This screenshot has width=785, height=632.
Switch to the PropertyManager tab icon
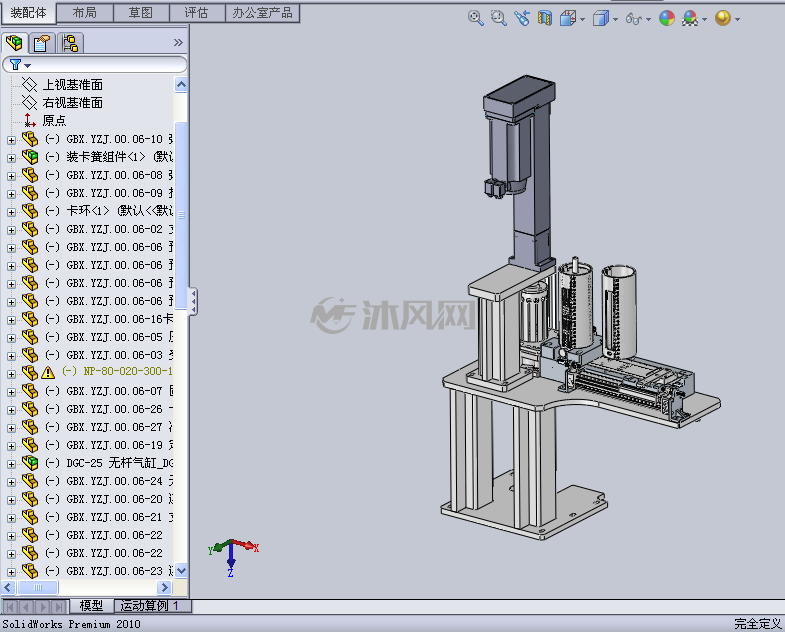coord(42,43)
